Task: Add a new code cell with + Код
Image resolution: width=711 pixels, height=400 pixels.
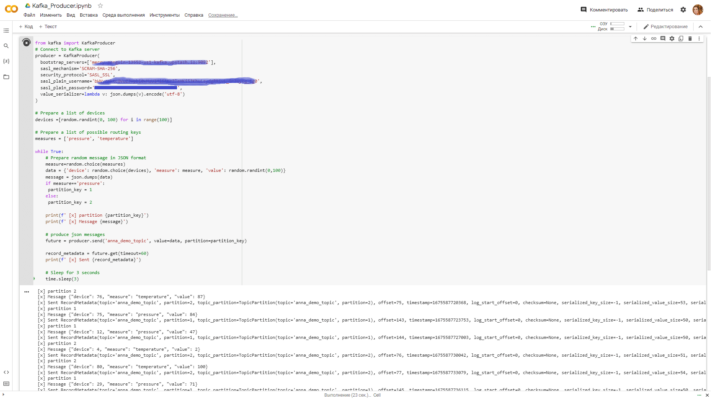Action: (x=25, y=26)
